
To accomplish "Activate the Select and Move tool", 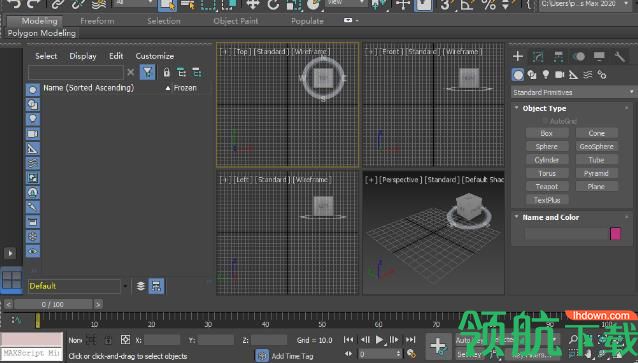I will (253, 4).
